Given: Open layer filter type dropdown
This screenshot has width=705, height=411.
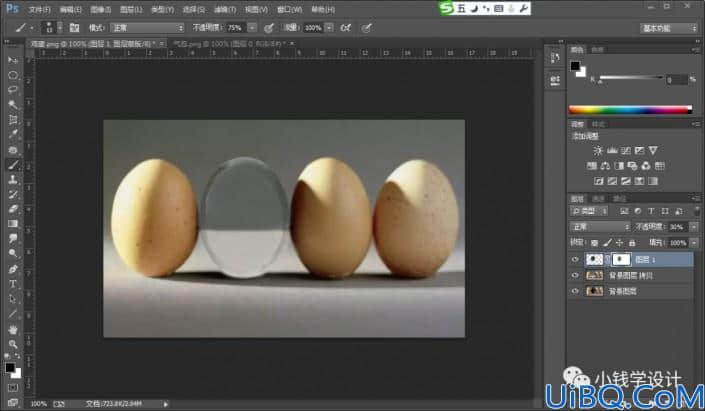Looking at the screenshot, I should tap(589, 211).
